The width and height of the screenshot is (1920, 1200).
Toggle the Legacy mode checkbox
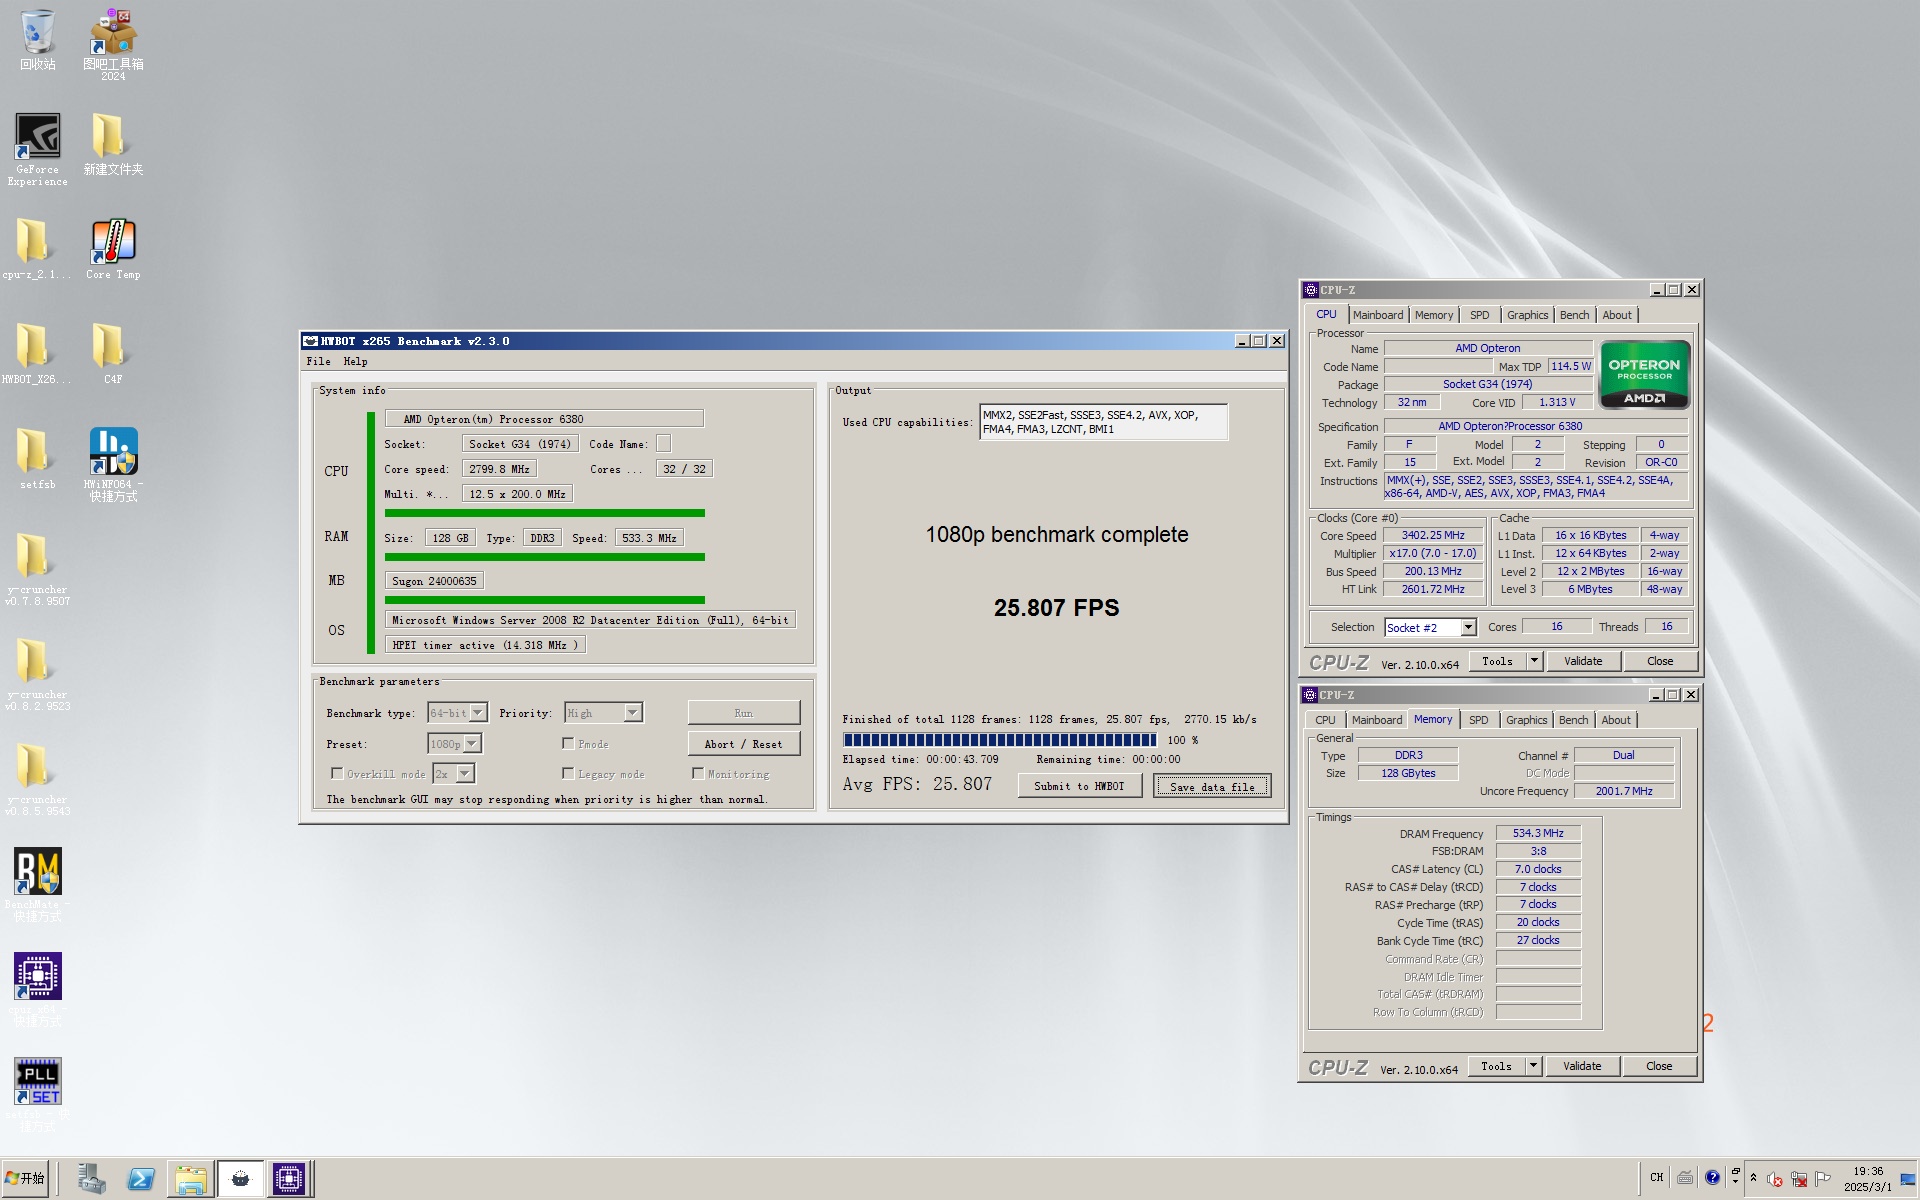pos(568,773)
